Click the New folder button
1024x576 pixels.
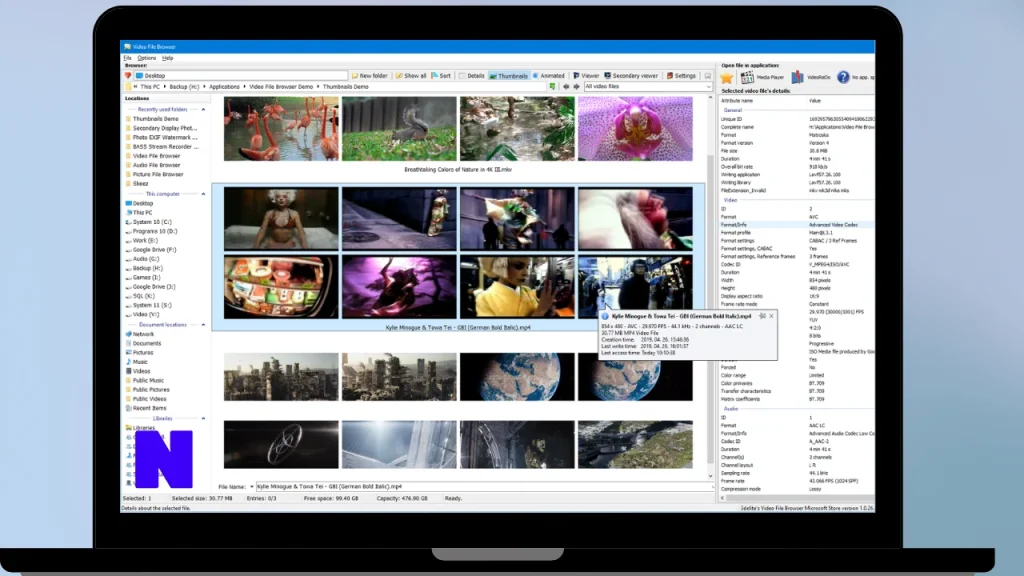pos(370,76)
